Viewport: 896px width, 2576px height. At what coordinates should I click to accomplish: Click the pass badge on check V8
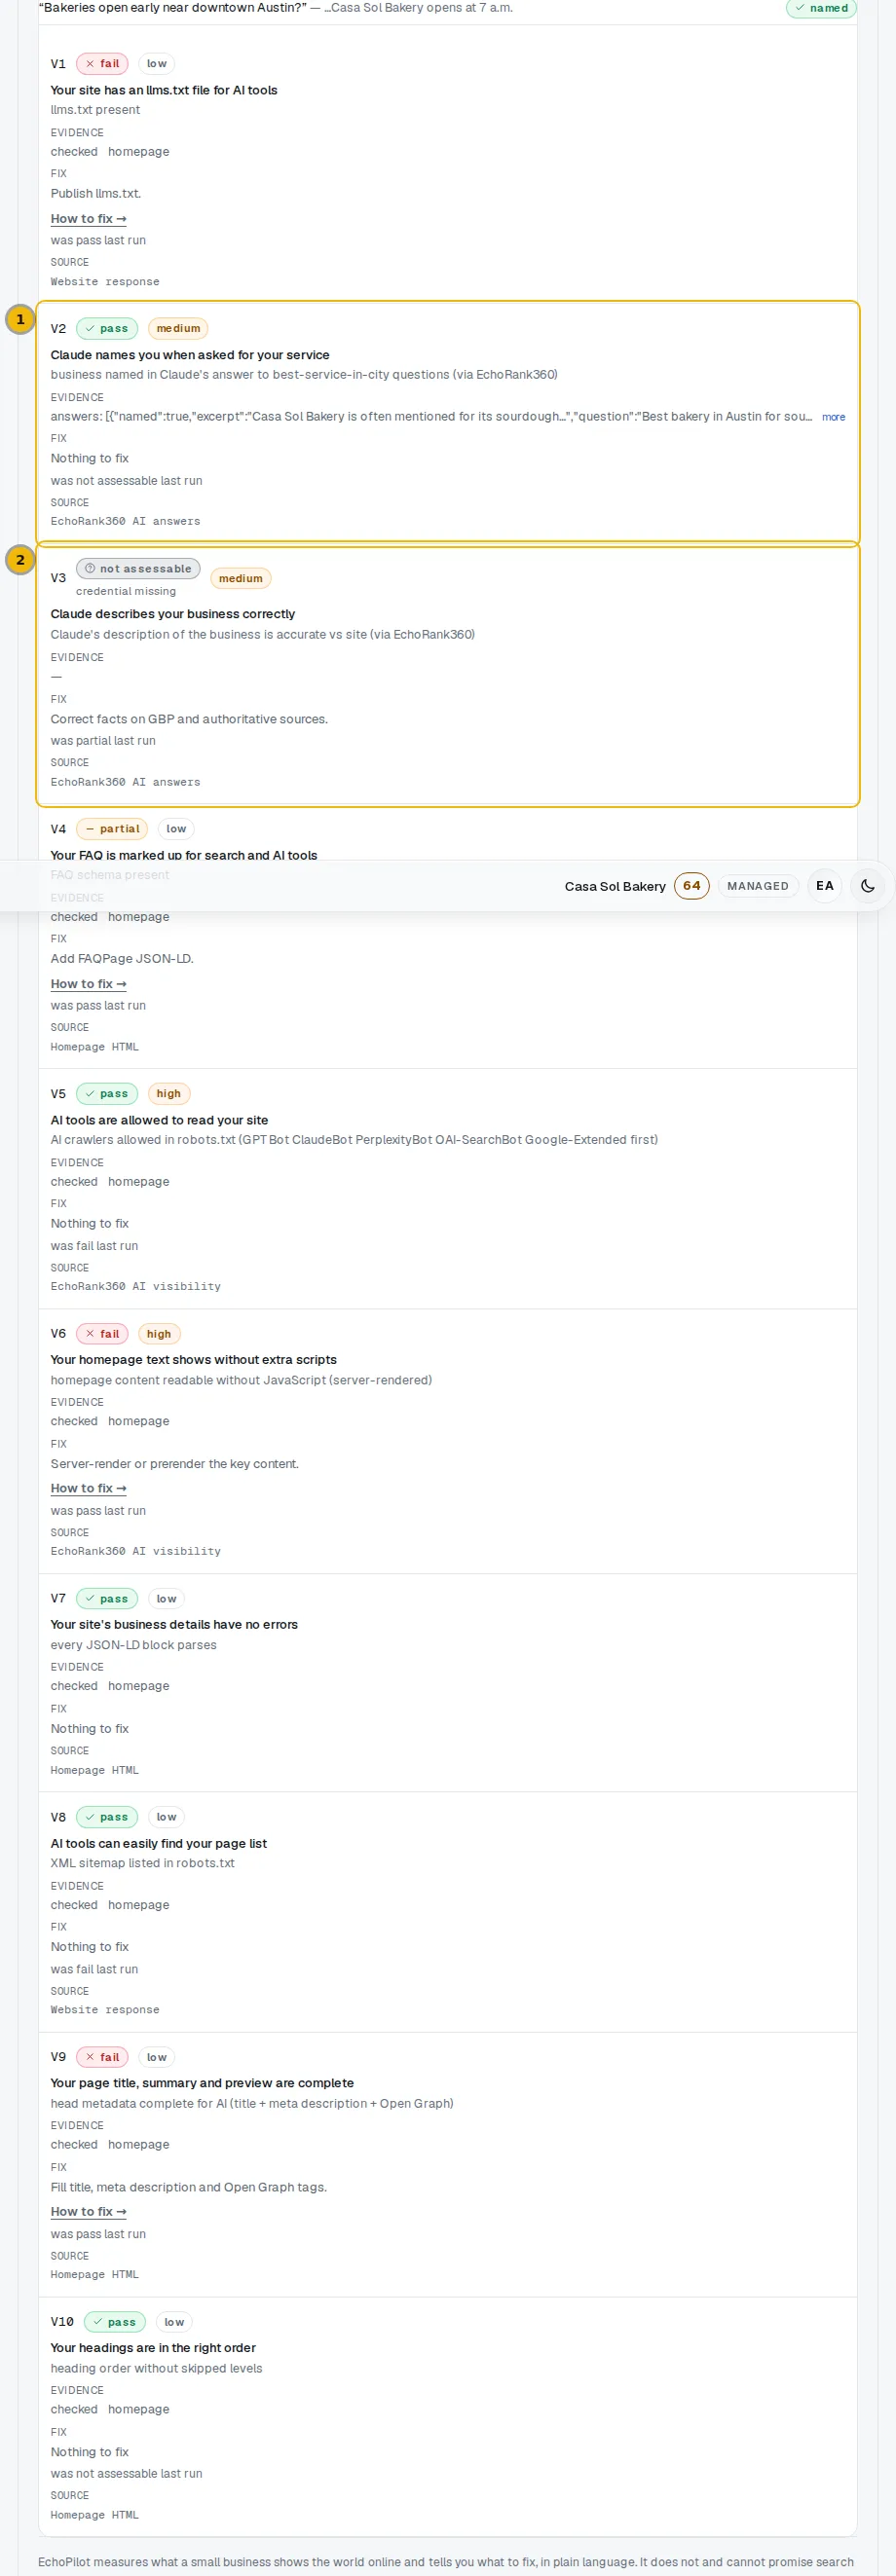[x=107, y=1816]
